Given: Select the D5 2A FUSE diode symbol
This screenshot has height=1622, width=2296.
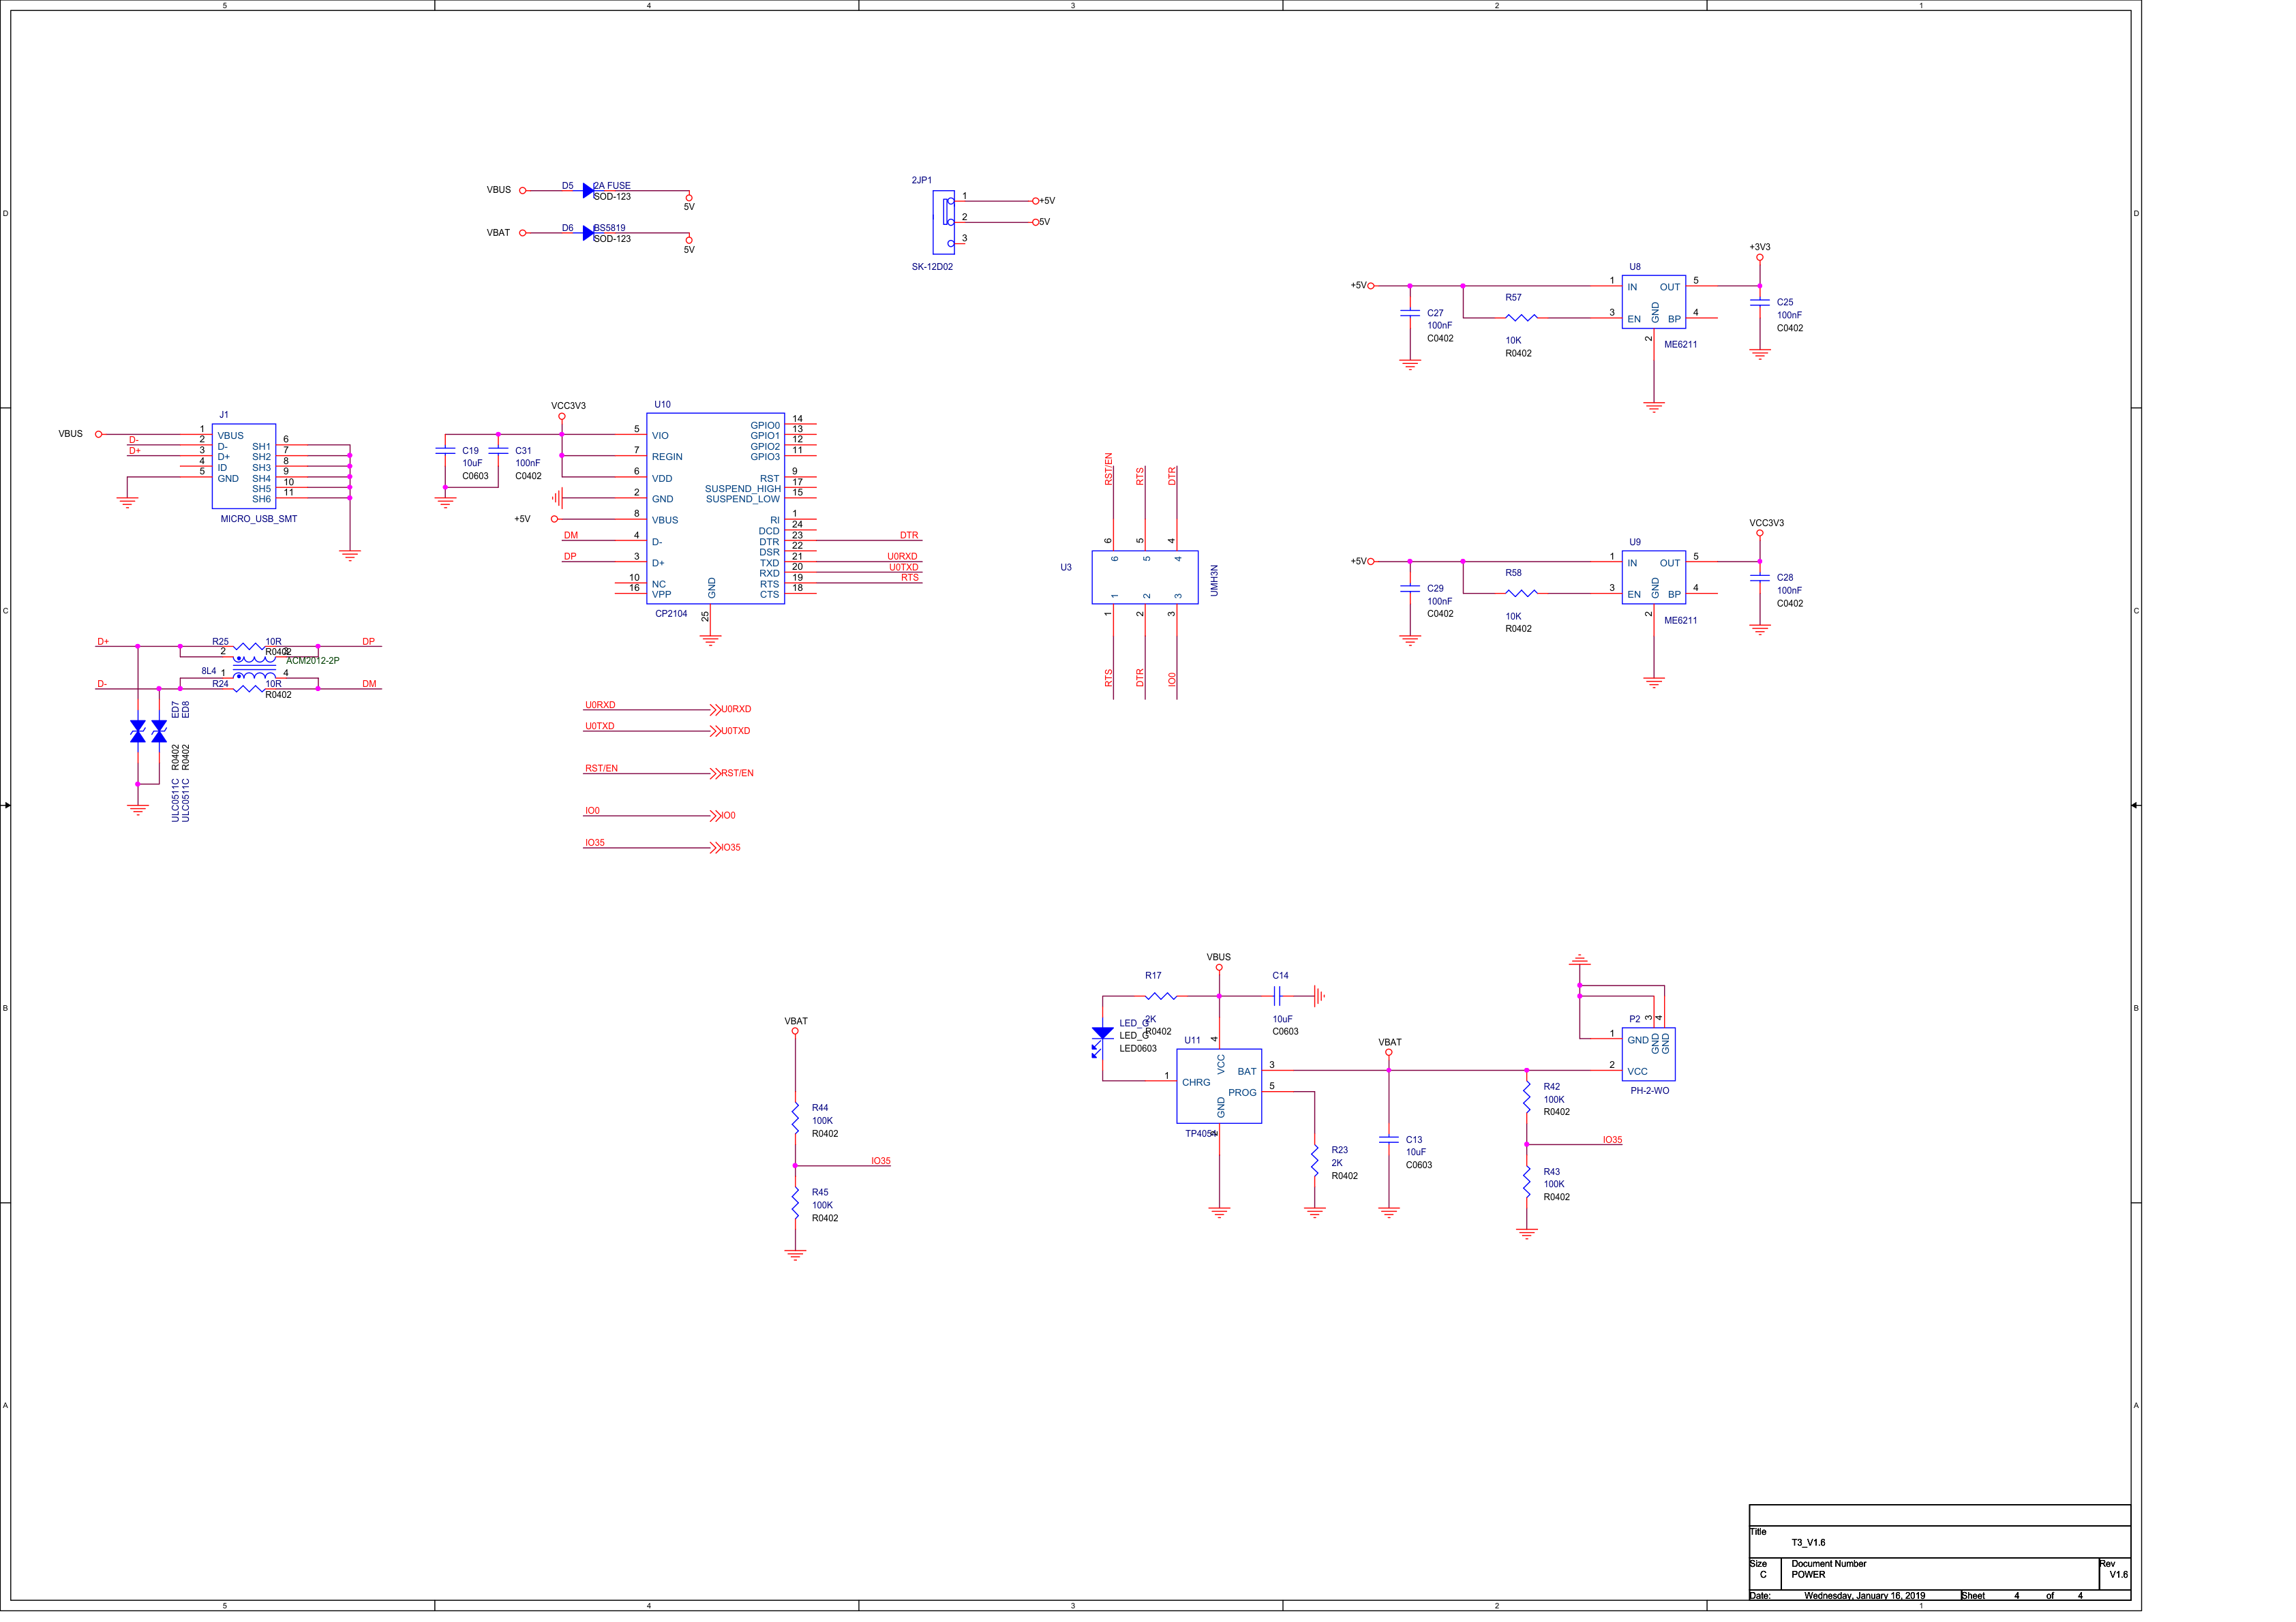Looking at the screenshot, I should tap(588, 190).
